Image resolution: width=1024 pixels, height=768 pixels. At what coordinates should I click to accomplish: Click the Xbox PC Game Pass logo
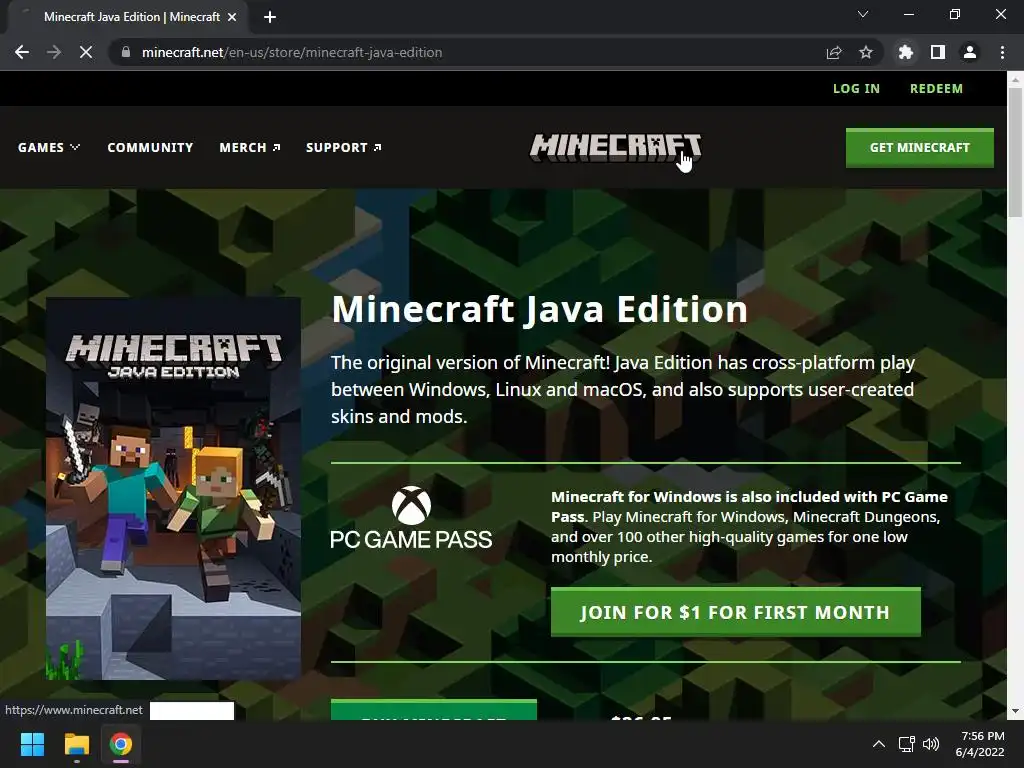click(411, 517)
